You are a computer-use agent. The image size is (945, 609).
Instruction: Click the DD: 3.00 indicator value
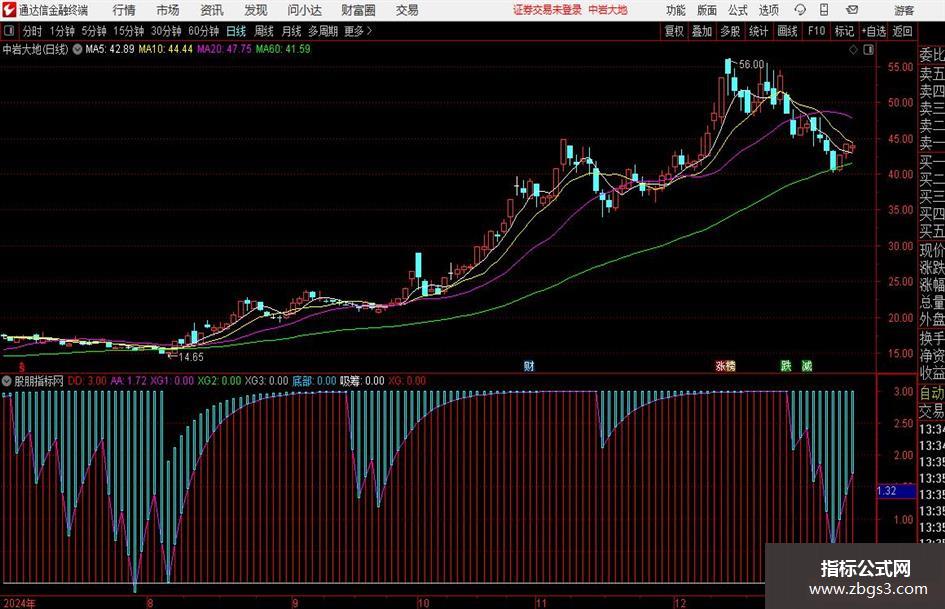point(87,381)
